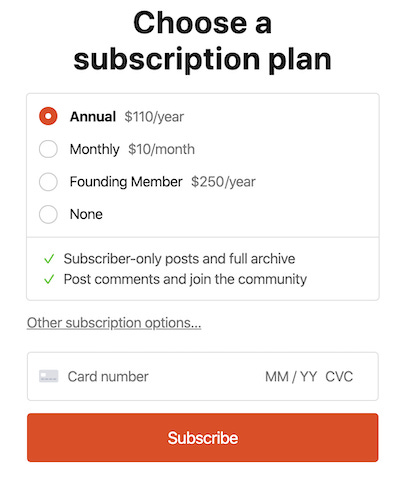Select the Annual plan radio button
Screen dimensions: 400x478
48,116
